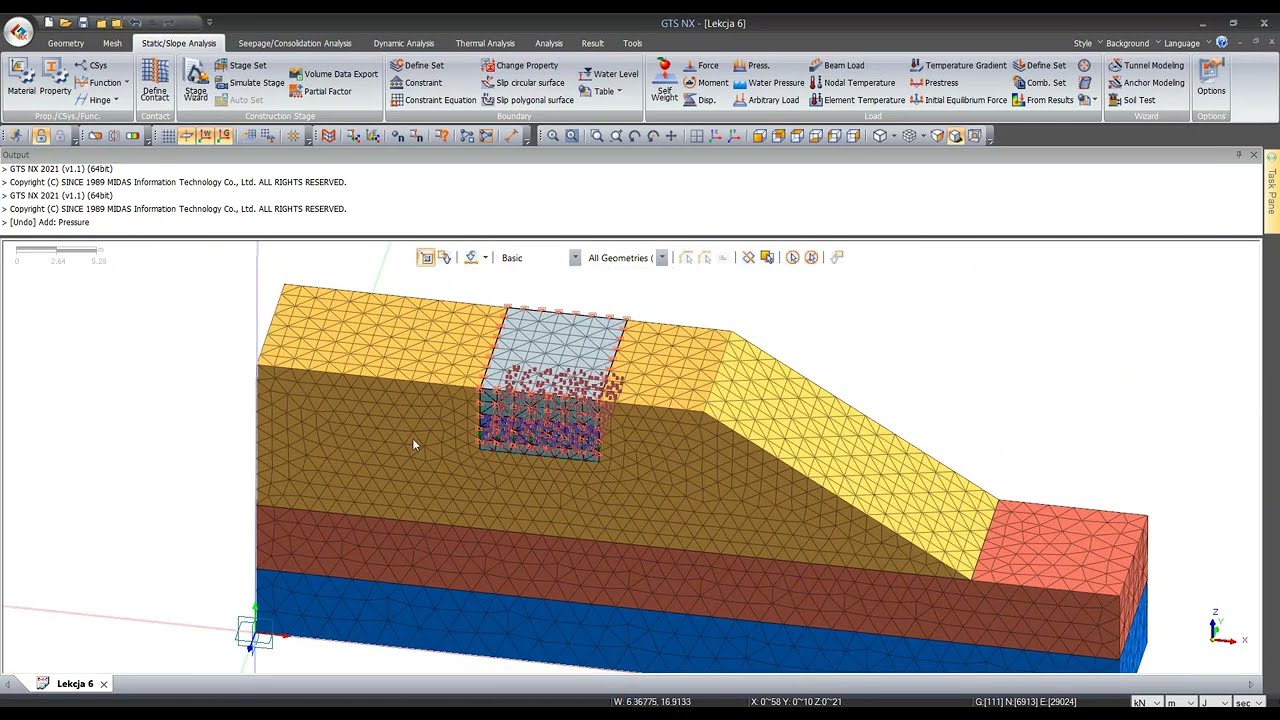Launch the Stage Wizard

[x=196, y=80]
